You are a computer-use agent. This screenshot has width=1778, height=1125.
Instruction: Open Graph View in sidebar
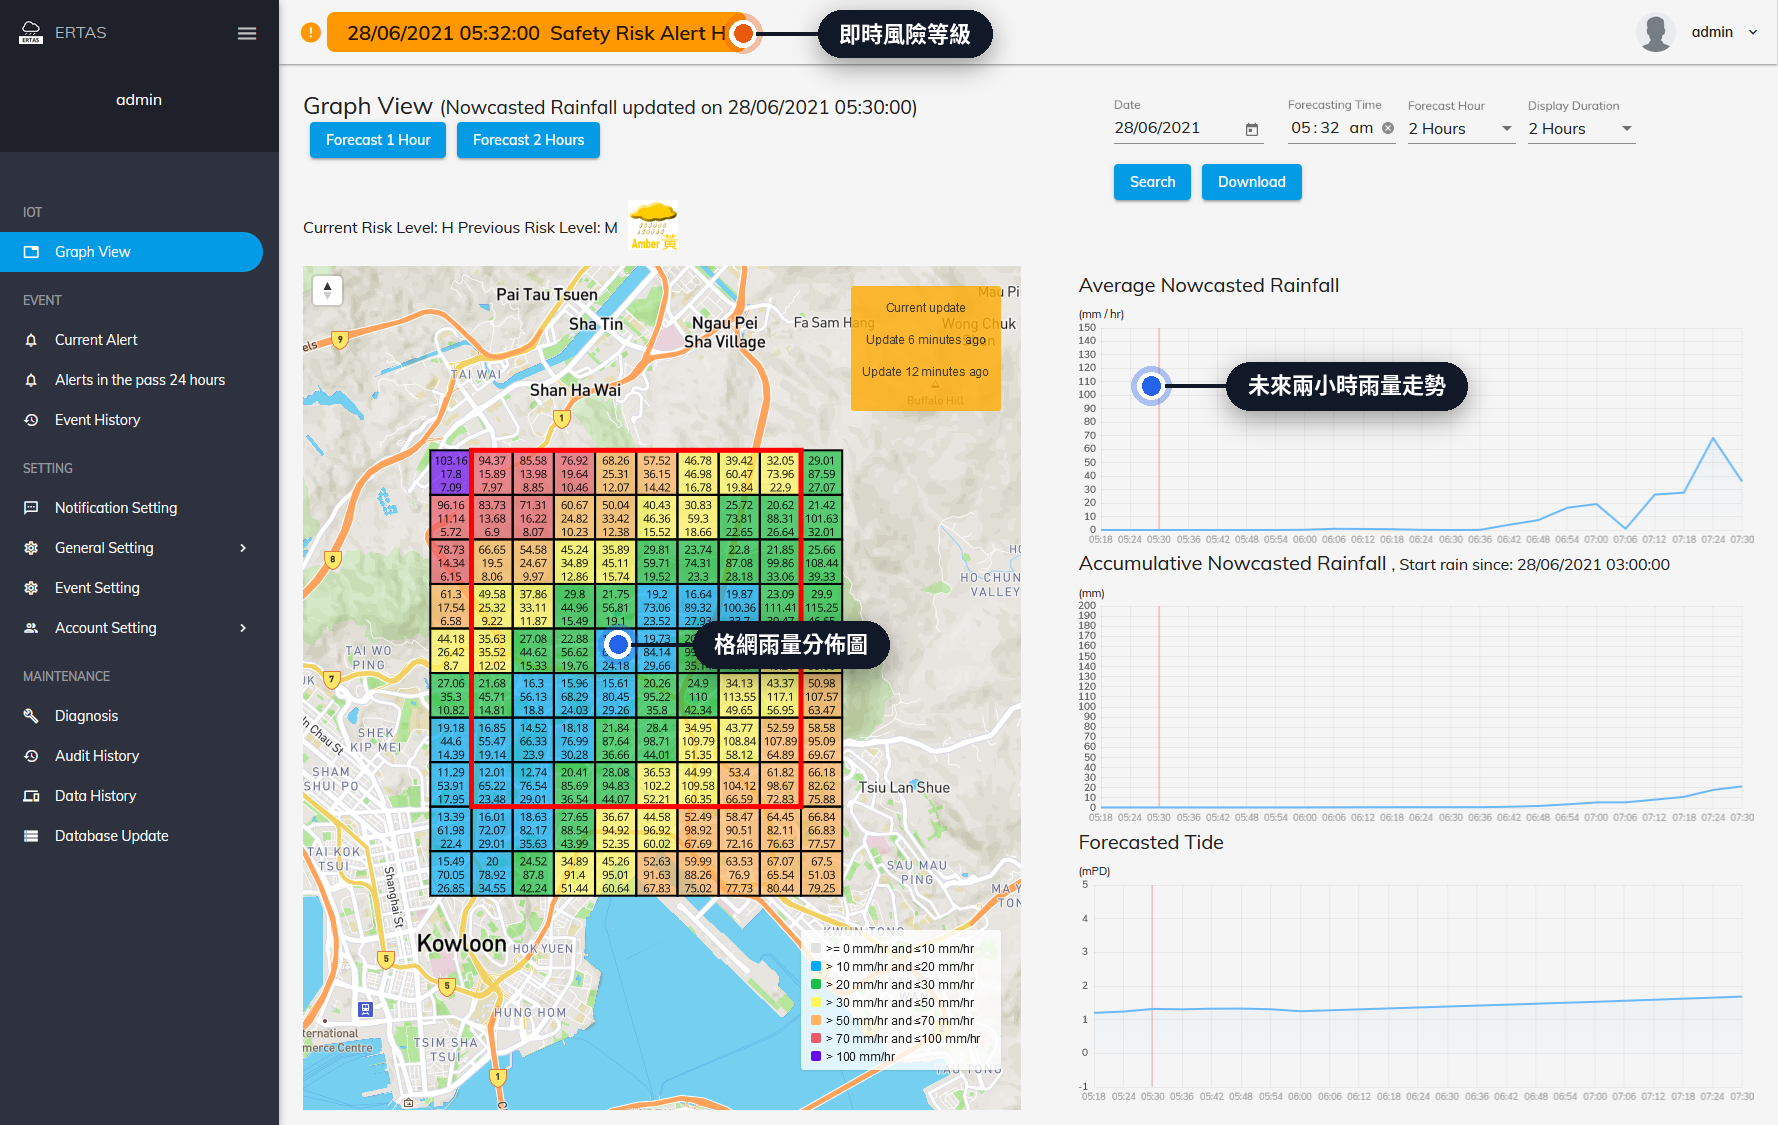(x=131, y=252)
